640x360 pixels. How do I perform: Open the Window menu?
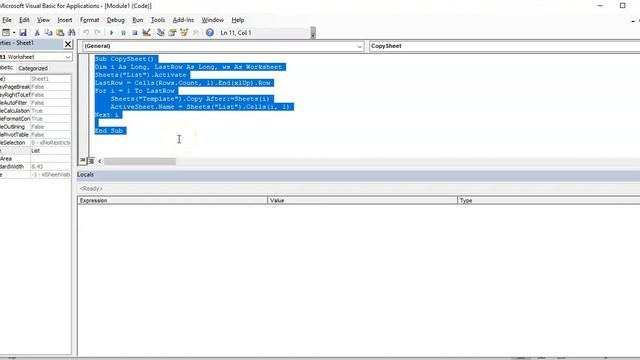click(x=213, y=20)
